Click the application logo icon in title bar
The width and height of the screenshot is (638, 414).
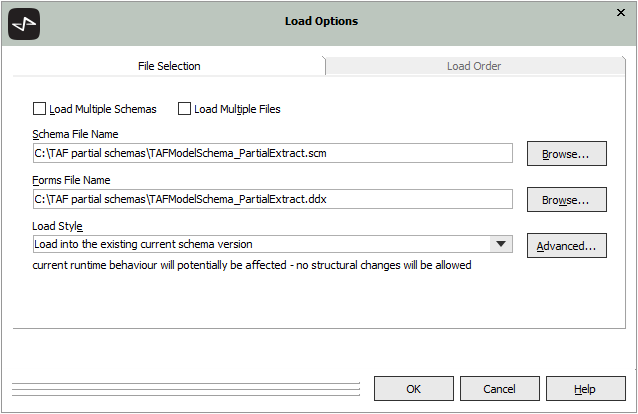coord(24,22)
